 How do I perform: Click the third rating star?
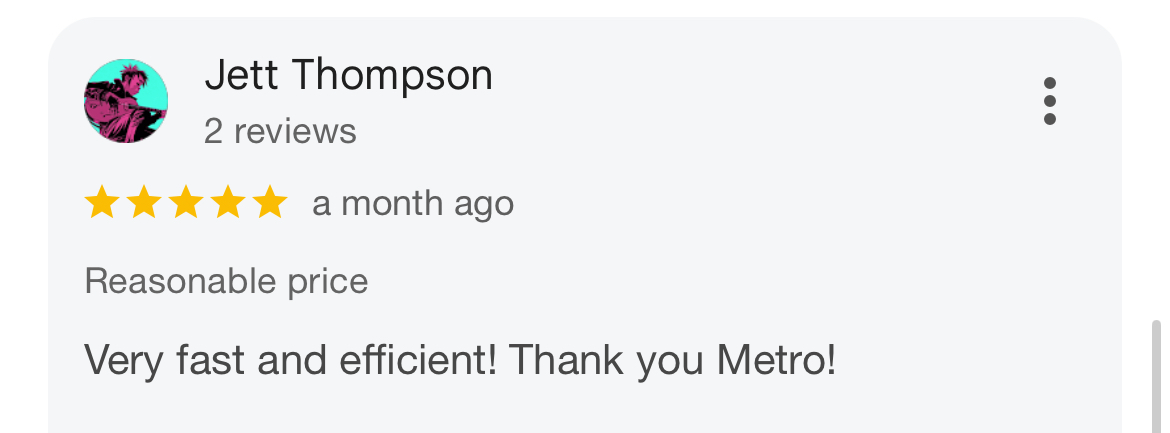185,204
